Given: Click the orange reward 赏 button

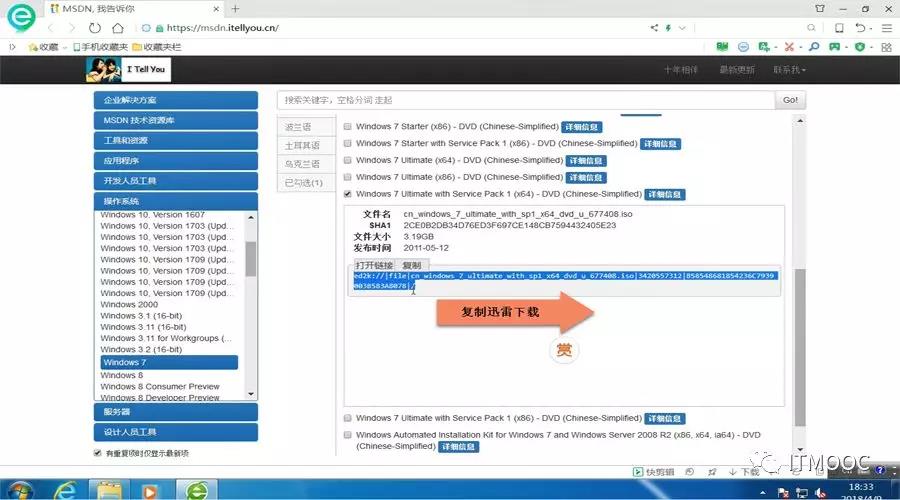Looking at the screenshot, I should click(564, 350).
